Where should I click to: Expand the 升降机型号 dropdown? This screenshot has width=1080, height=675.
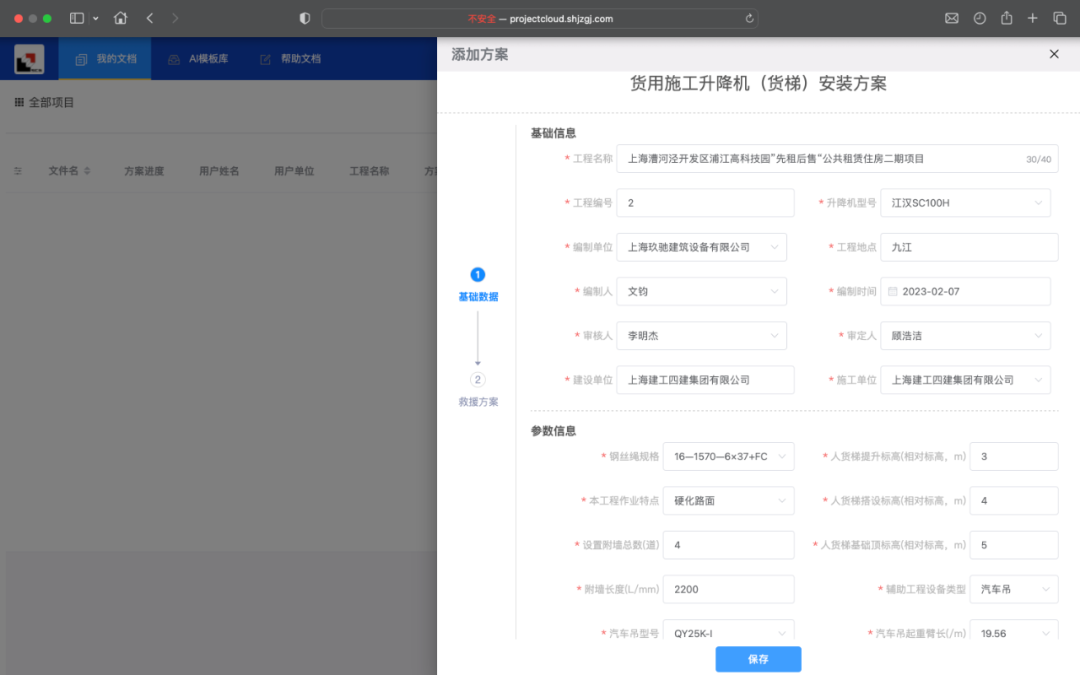[965, 203]
